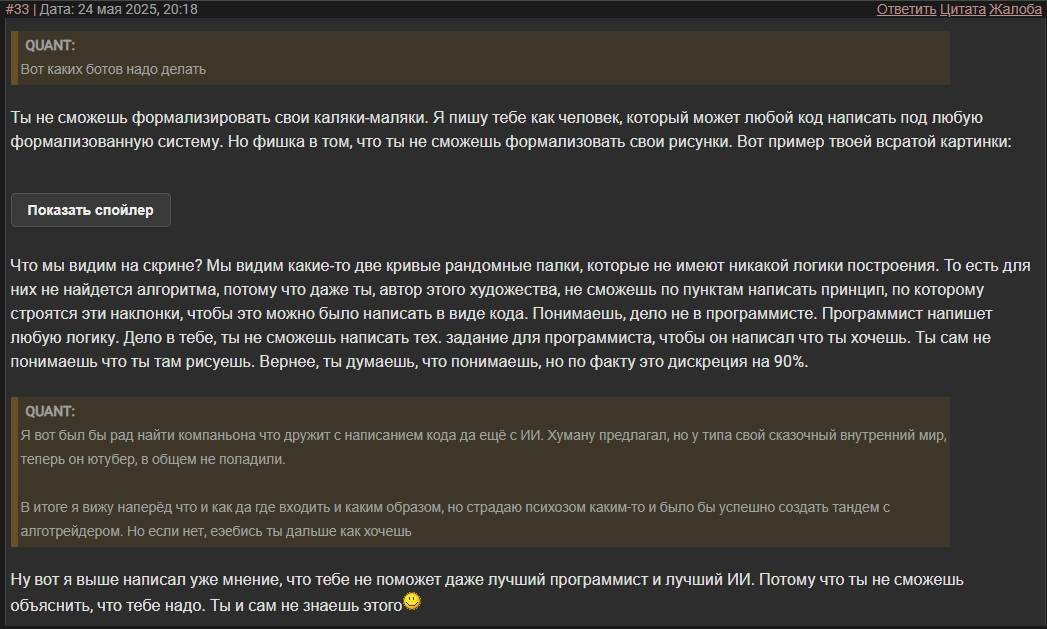1047x629 pixels.
Task: Click the quoted line ending 'как хочешь'
Action: tap(216, 532)
